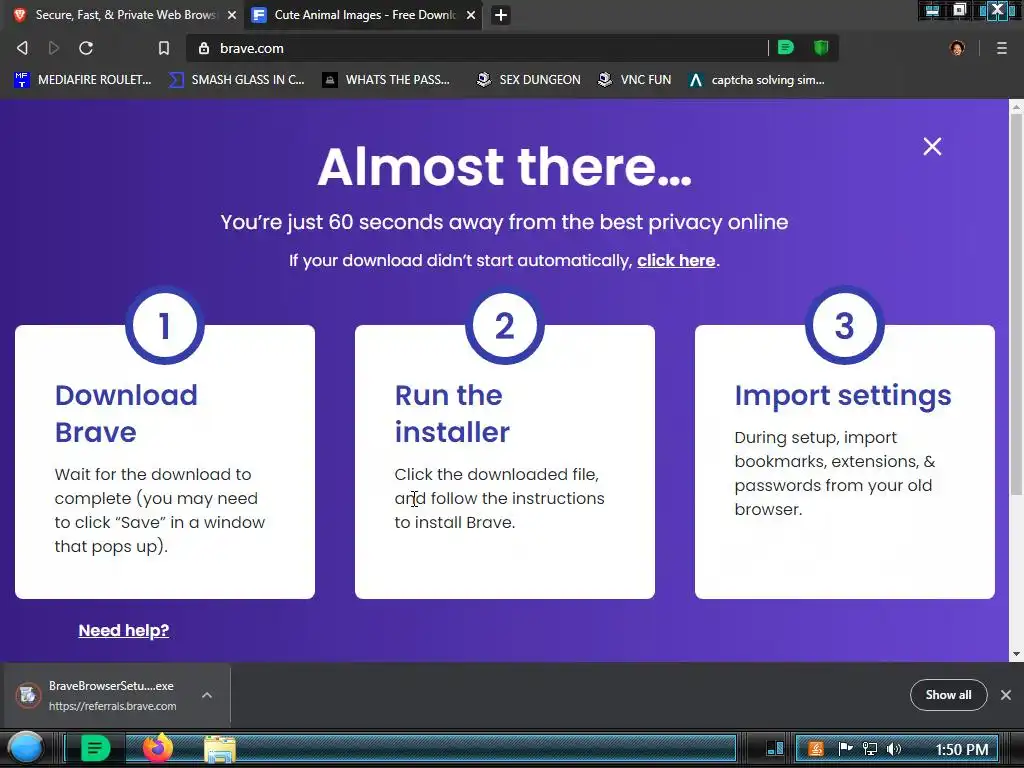Click the 1:50 PM clock

961,749
